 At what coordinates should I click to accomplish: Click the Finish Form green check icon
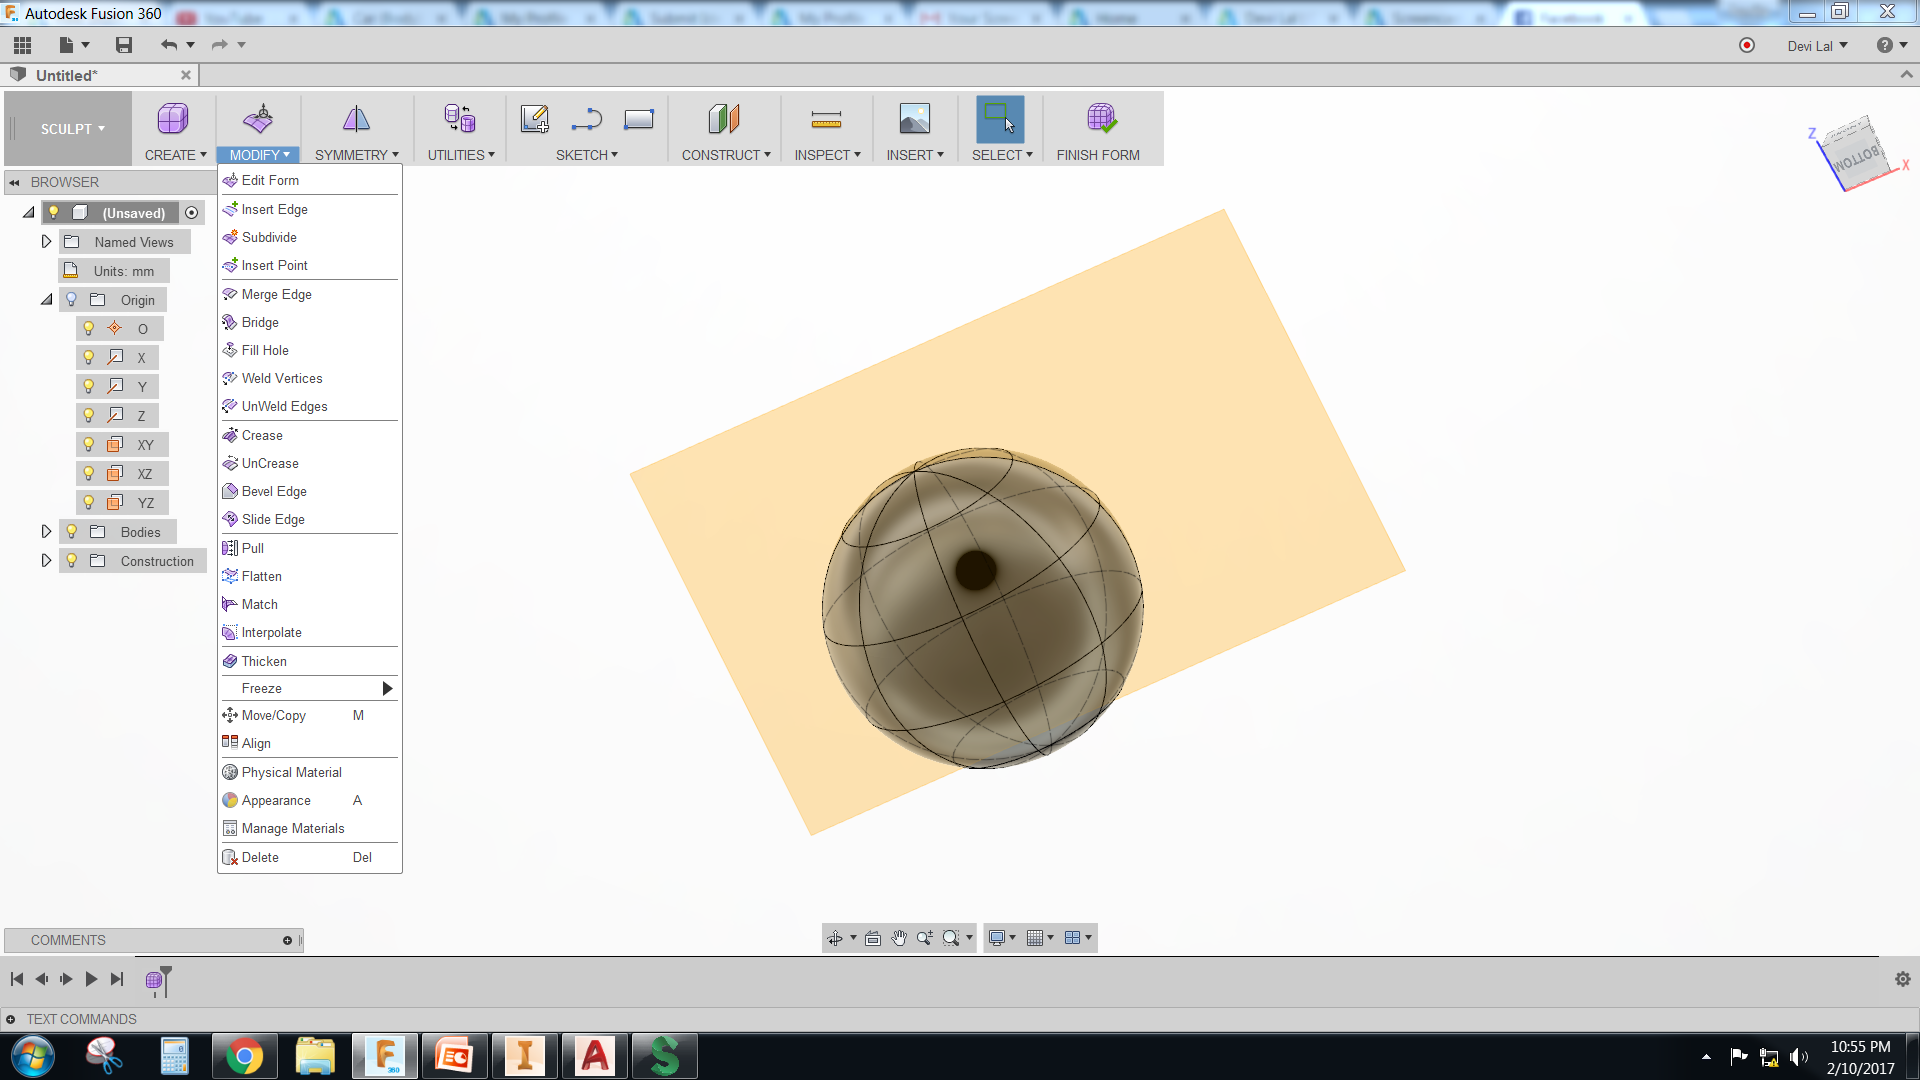coord(1100,117)
